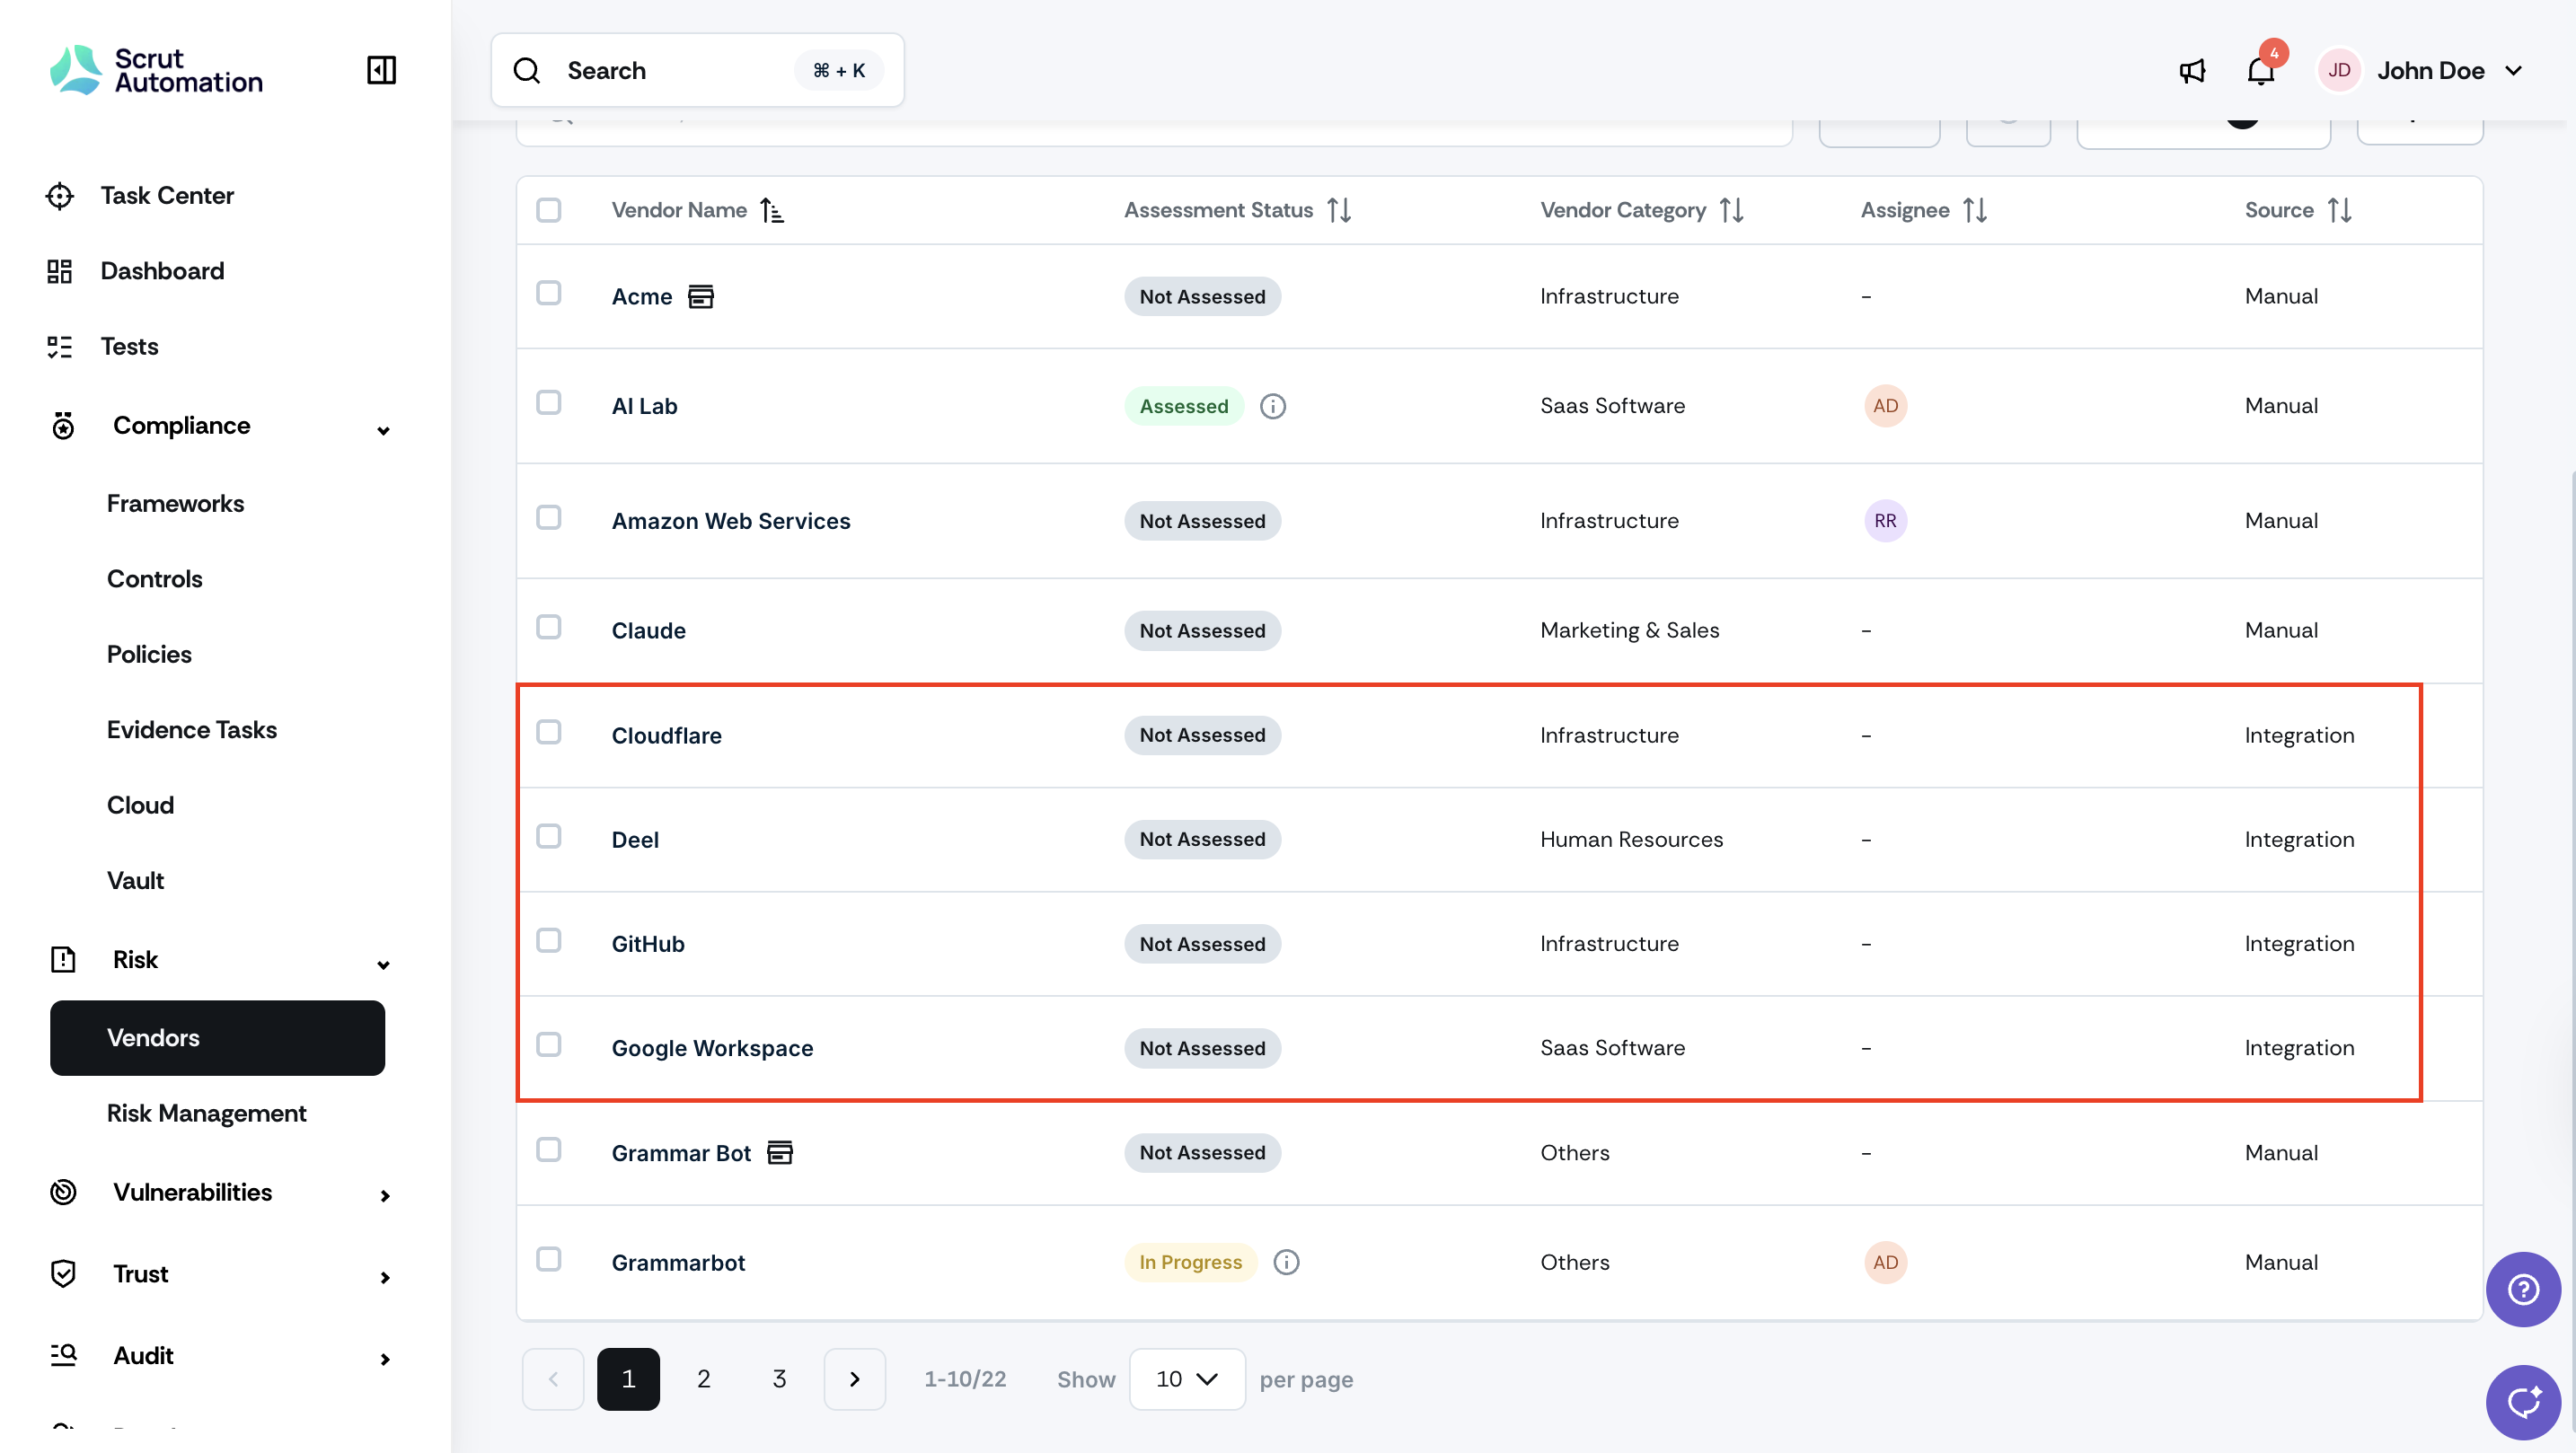Go to page 2 of vendors
The height and width of the screenshot is (1453, 2576).
tap(703, 1379)
